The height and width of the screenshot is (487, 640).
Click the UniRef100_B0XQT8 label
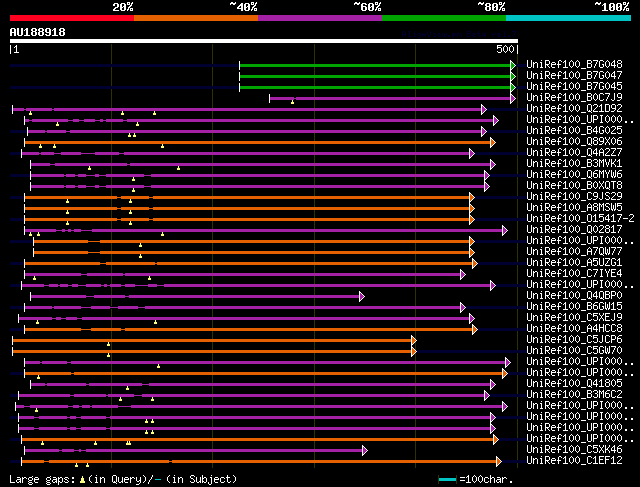(574, 186)
